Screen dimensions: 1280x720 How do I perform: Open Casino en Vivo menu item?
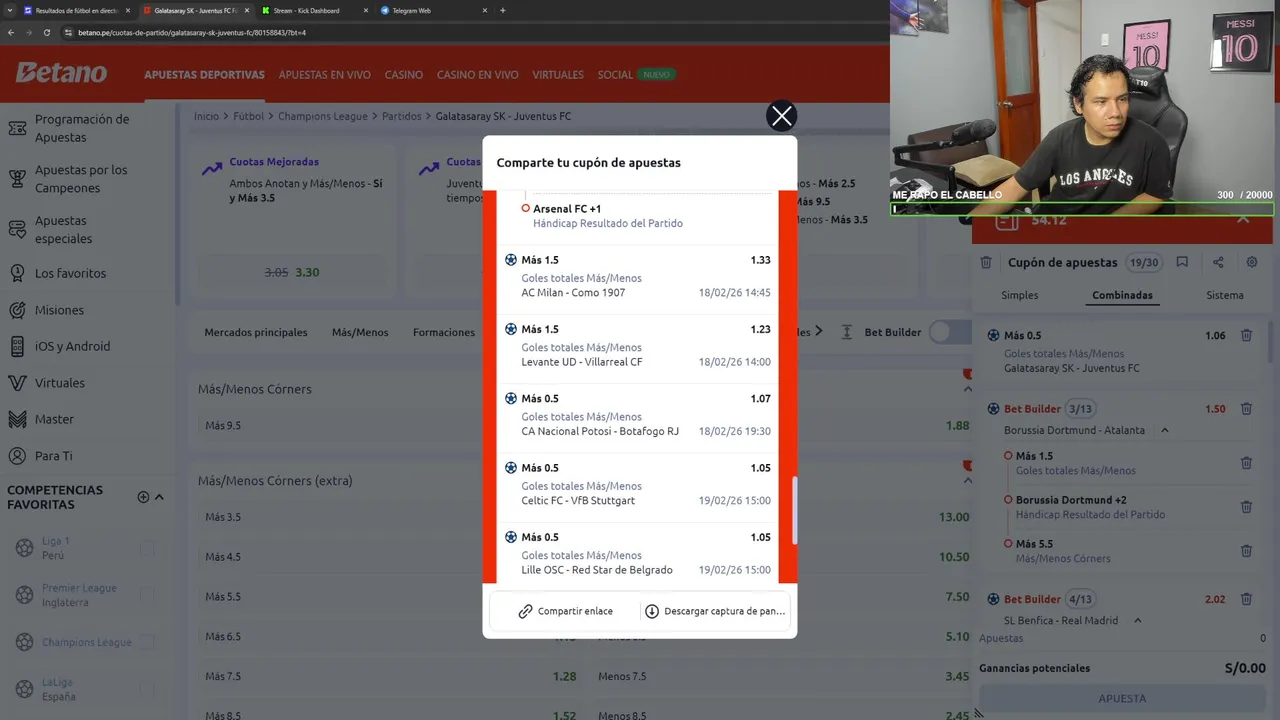click(x=478, y=75)
